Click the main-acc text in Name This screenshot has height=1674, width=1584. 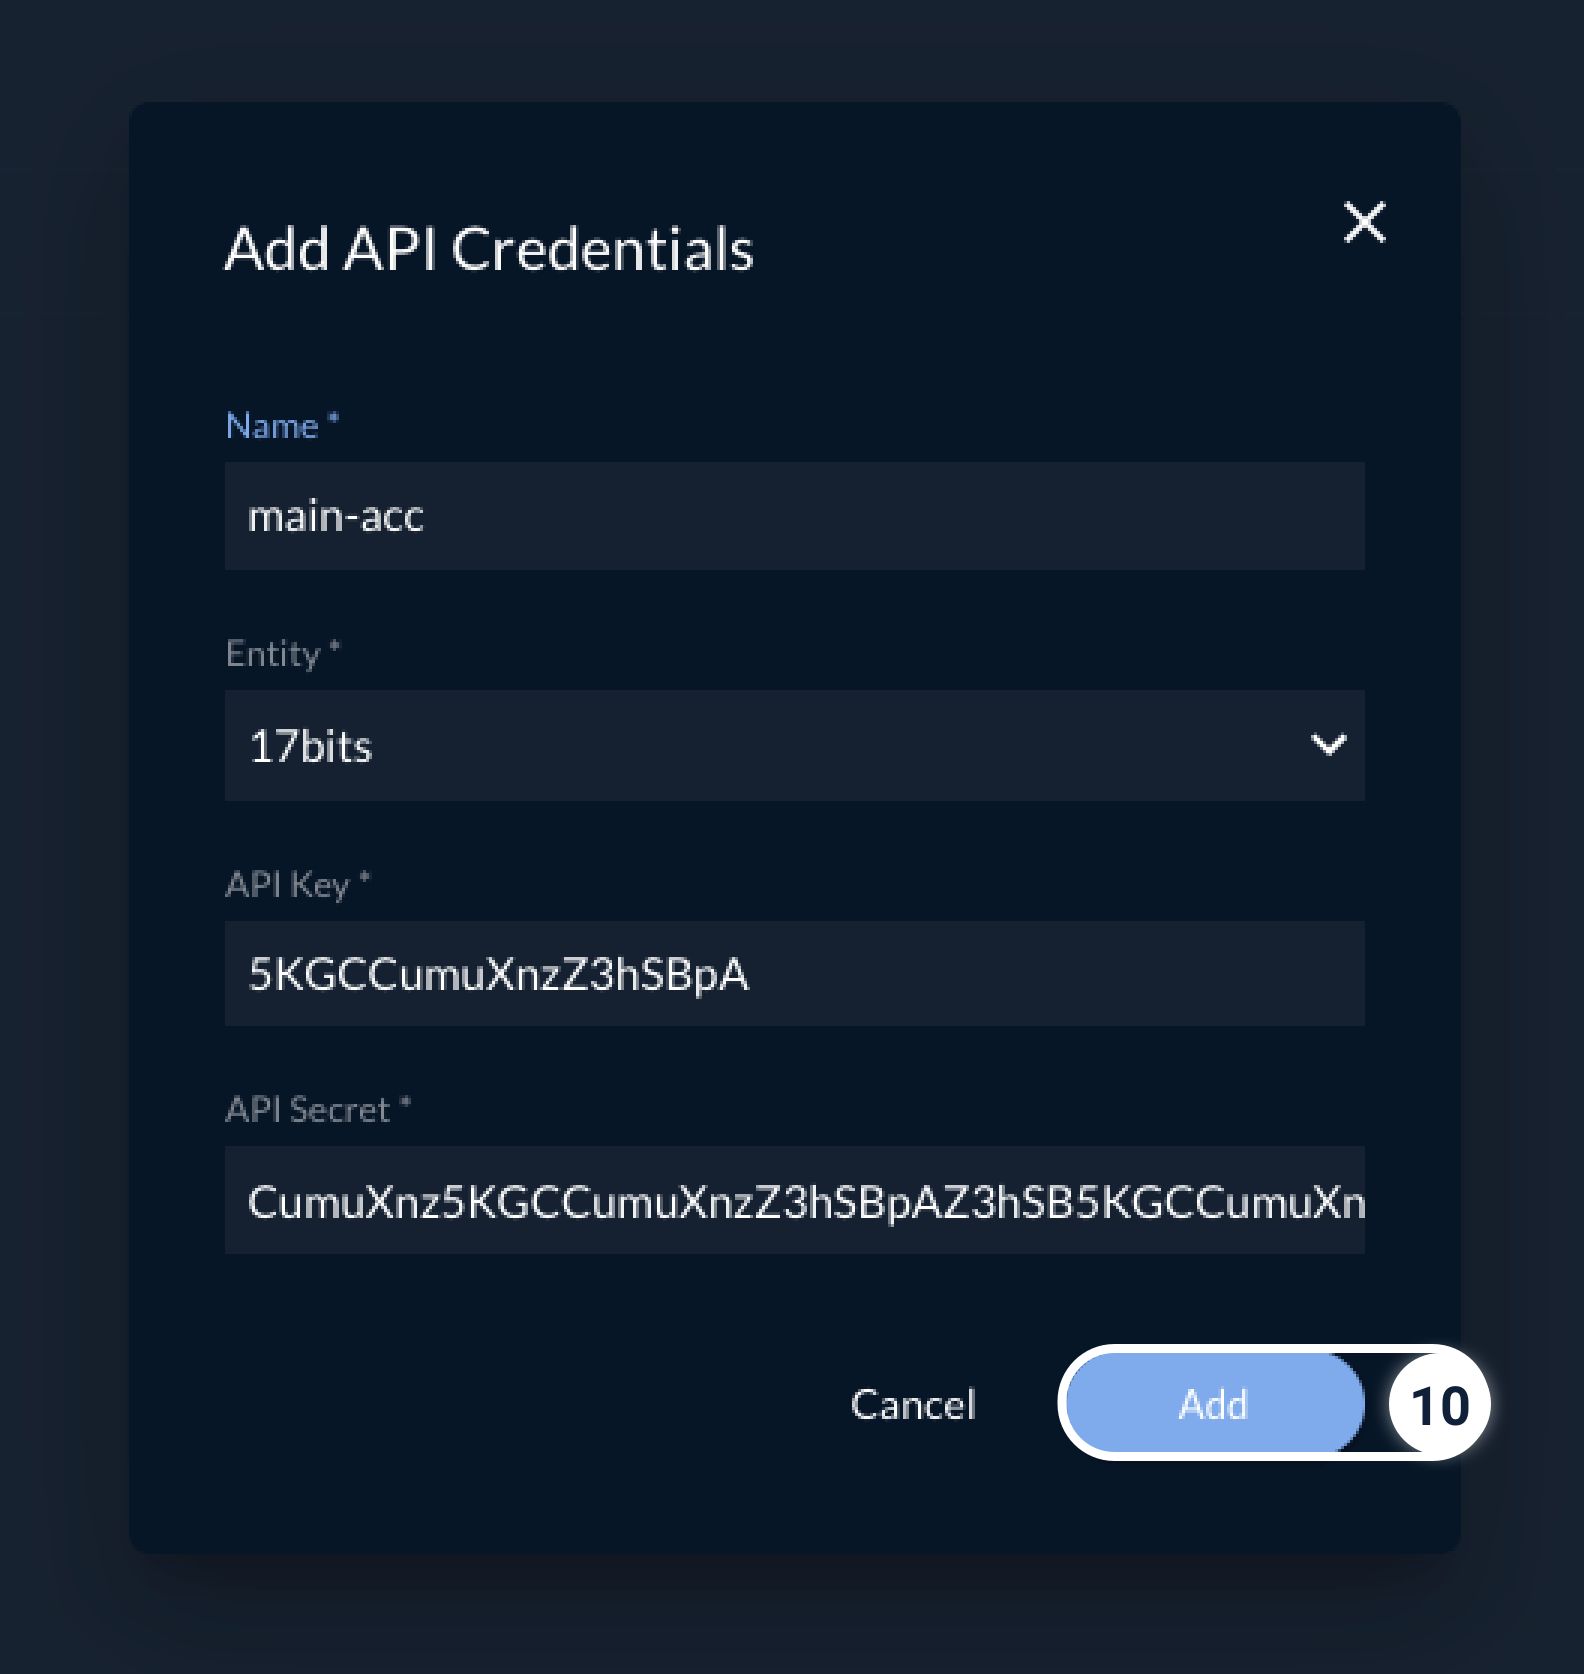click(x=336, y=517)
